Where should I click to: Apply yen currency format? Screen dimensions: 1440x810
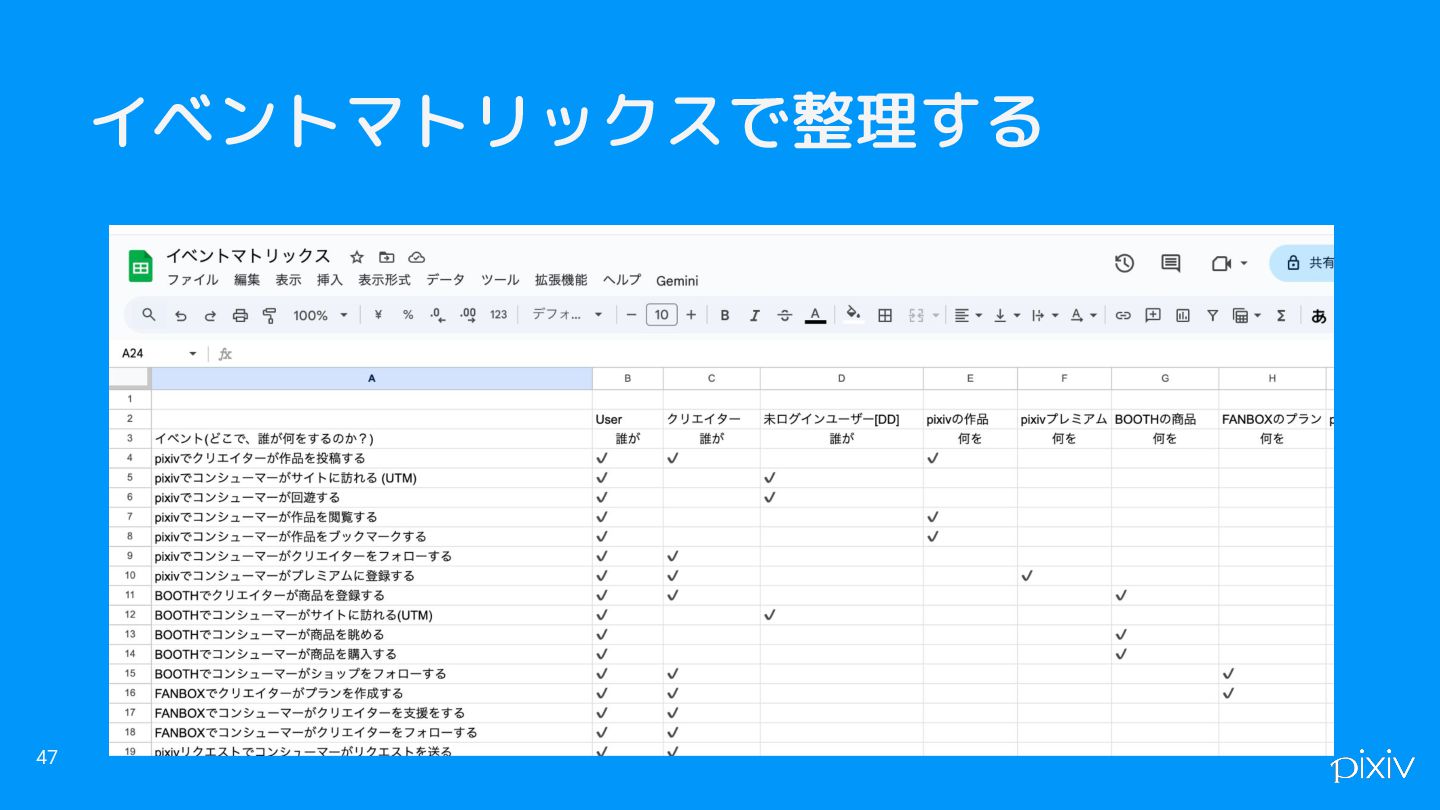pos(378,315)
